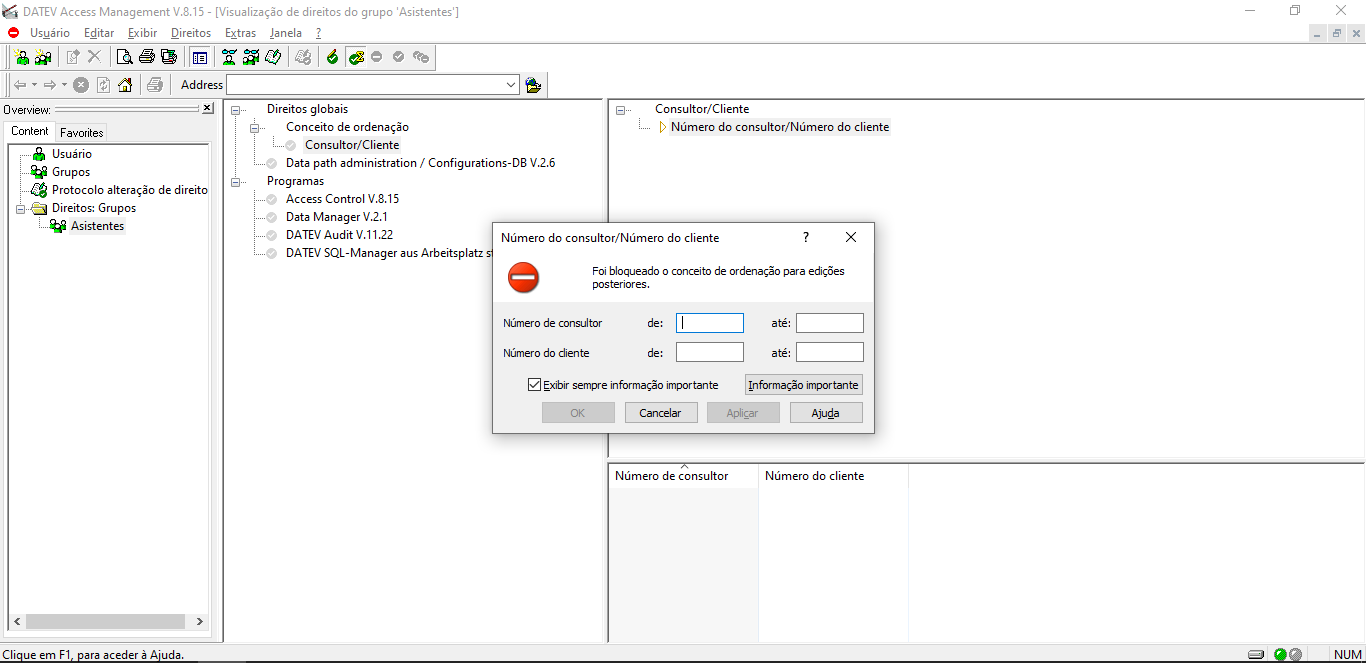Screen dimensions: 1366x663
Task: Select Usuário in the overview tree
Action: pyautogui.click(x=72, y=154)
